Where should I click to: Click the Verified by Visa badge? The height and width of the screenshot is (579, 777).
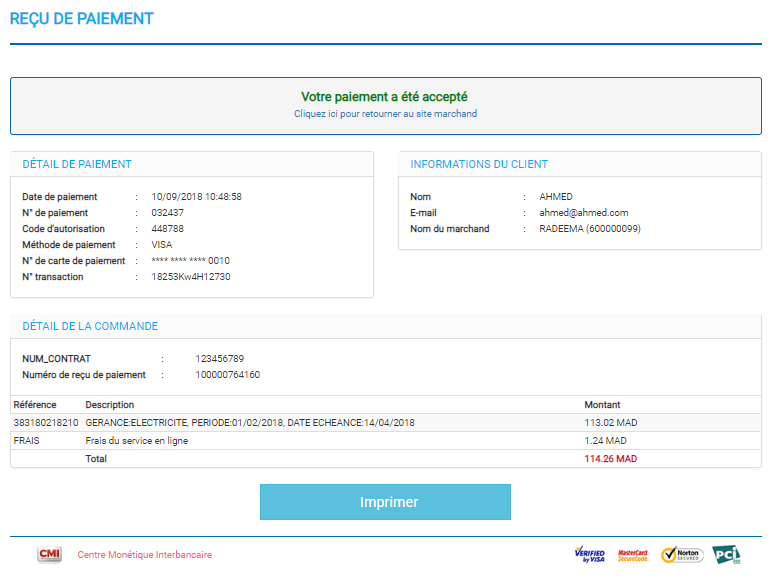click(x=589, y=555)
